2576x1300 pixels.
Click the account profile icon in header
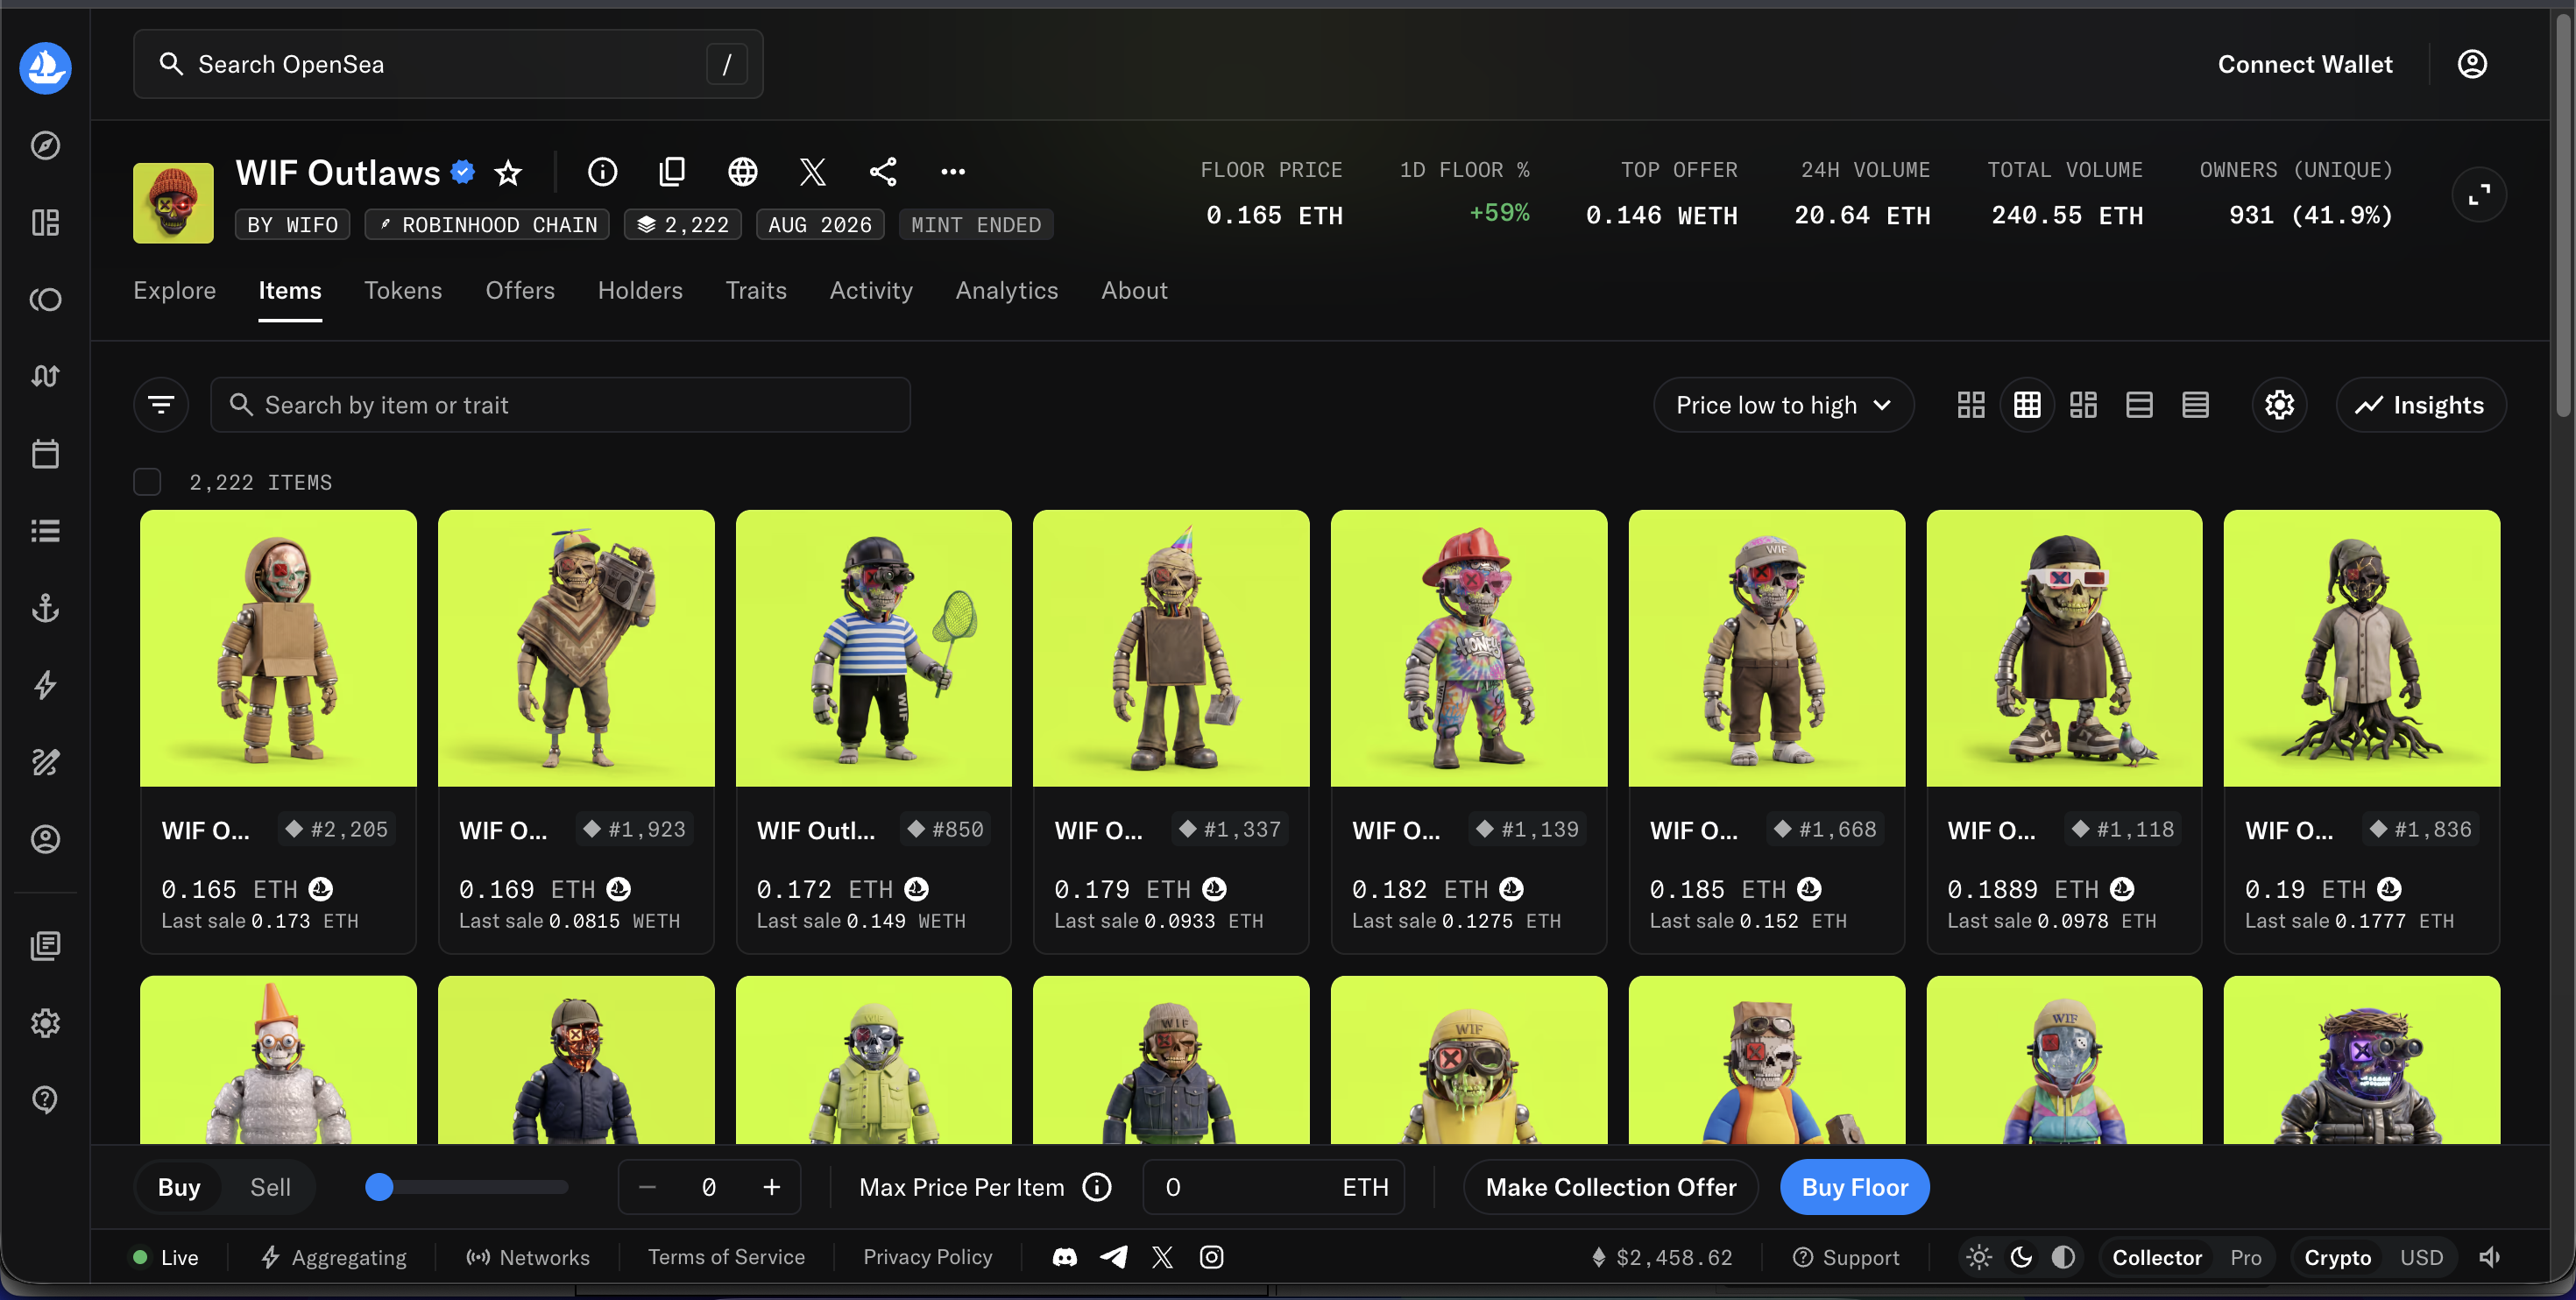[2472, 64]
